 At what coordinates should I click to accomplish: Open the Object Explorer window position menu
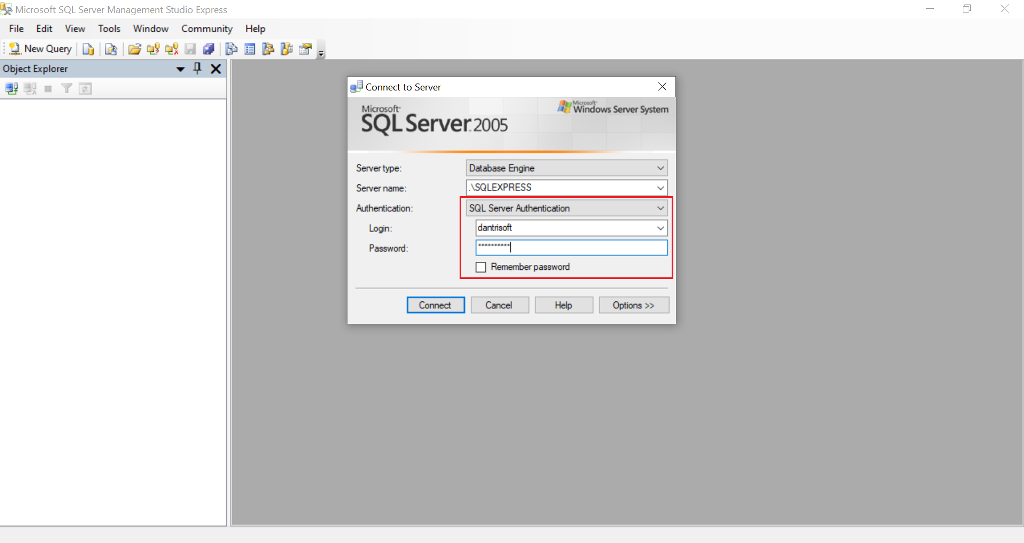(x=180, y=69)
